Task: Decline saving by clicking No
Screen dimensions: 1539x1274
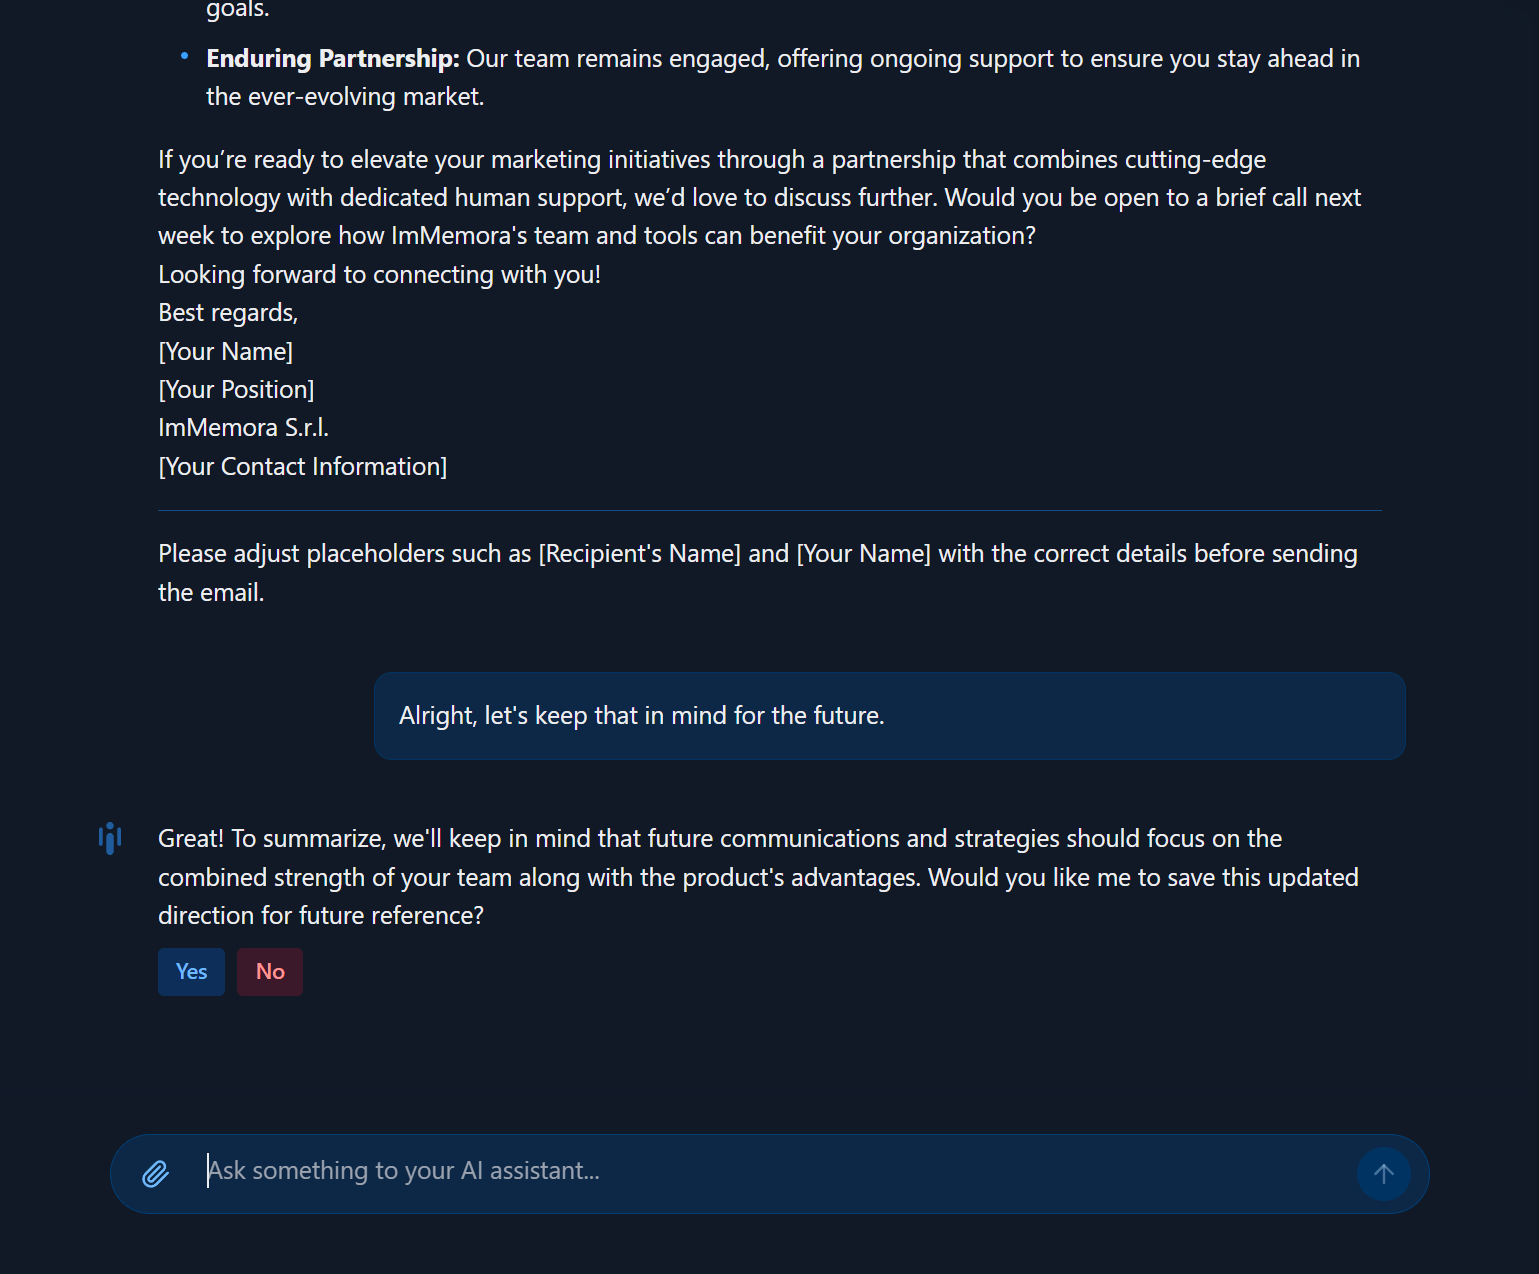Action: (x=270, y=972)
